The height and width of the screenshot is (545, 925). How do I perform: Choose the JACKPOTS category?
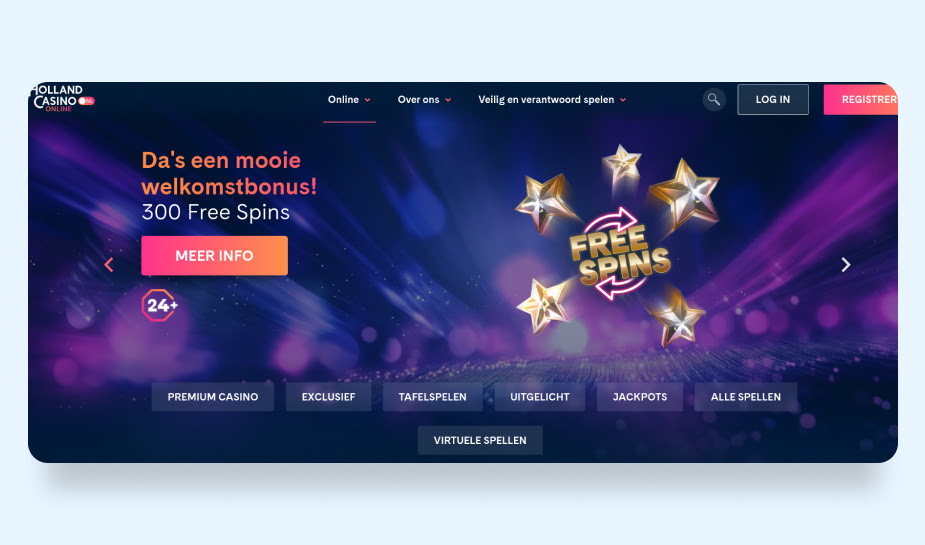tap(640, 397)
